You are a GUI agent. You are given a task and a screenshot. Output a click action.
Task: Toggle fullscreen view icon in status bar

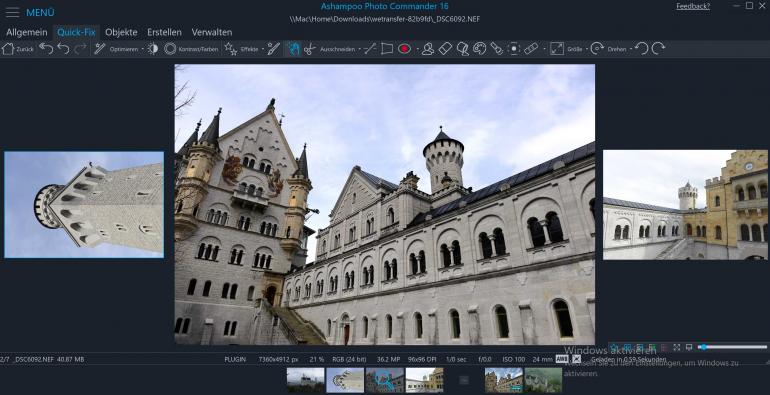(x=677, y=347)
